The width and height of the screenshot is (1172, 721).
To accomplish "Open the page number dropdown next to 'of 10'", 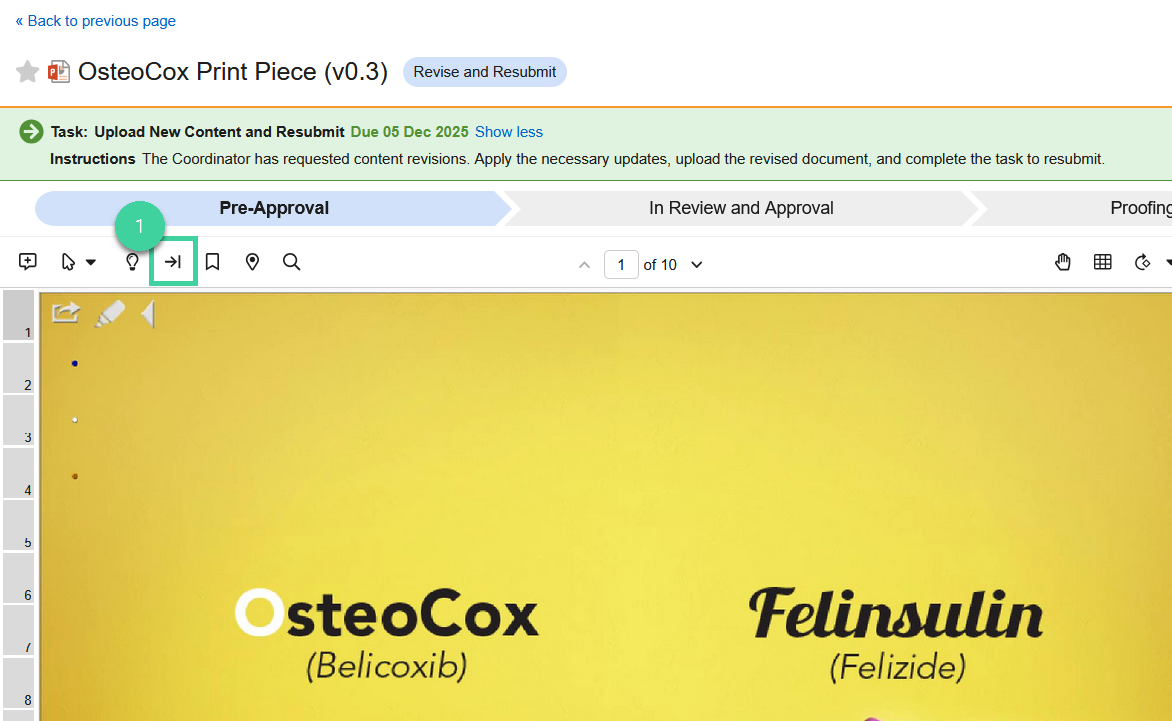I will (x=696, y=264).
